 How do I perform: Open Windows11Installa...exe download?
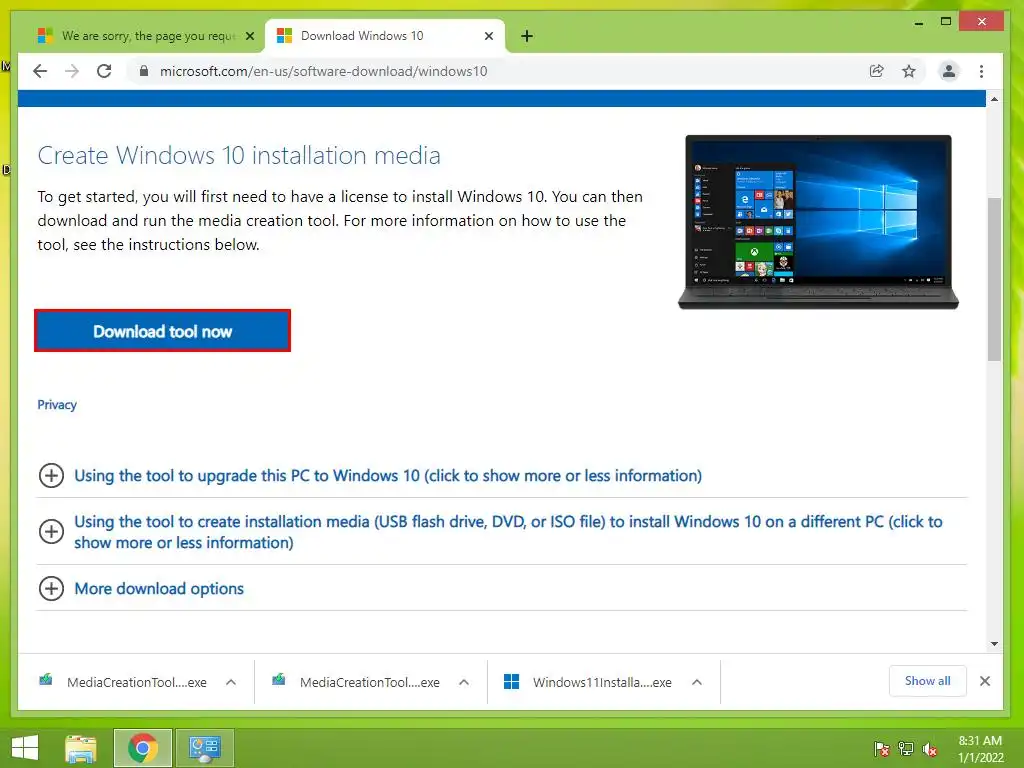588,682
